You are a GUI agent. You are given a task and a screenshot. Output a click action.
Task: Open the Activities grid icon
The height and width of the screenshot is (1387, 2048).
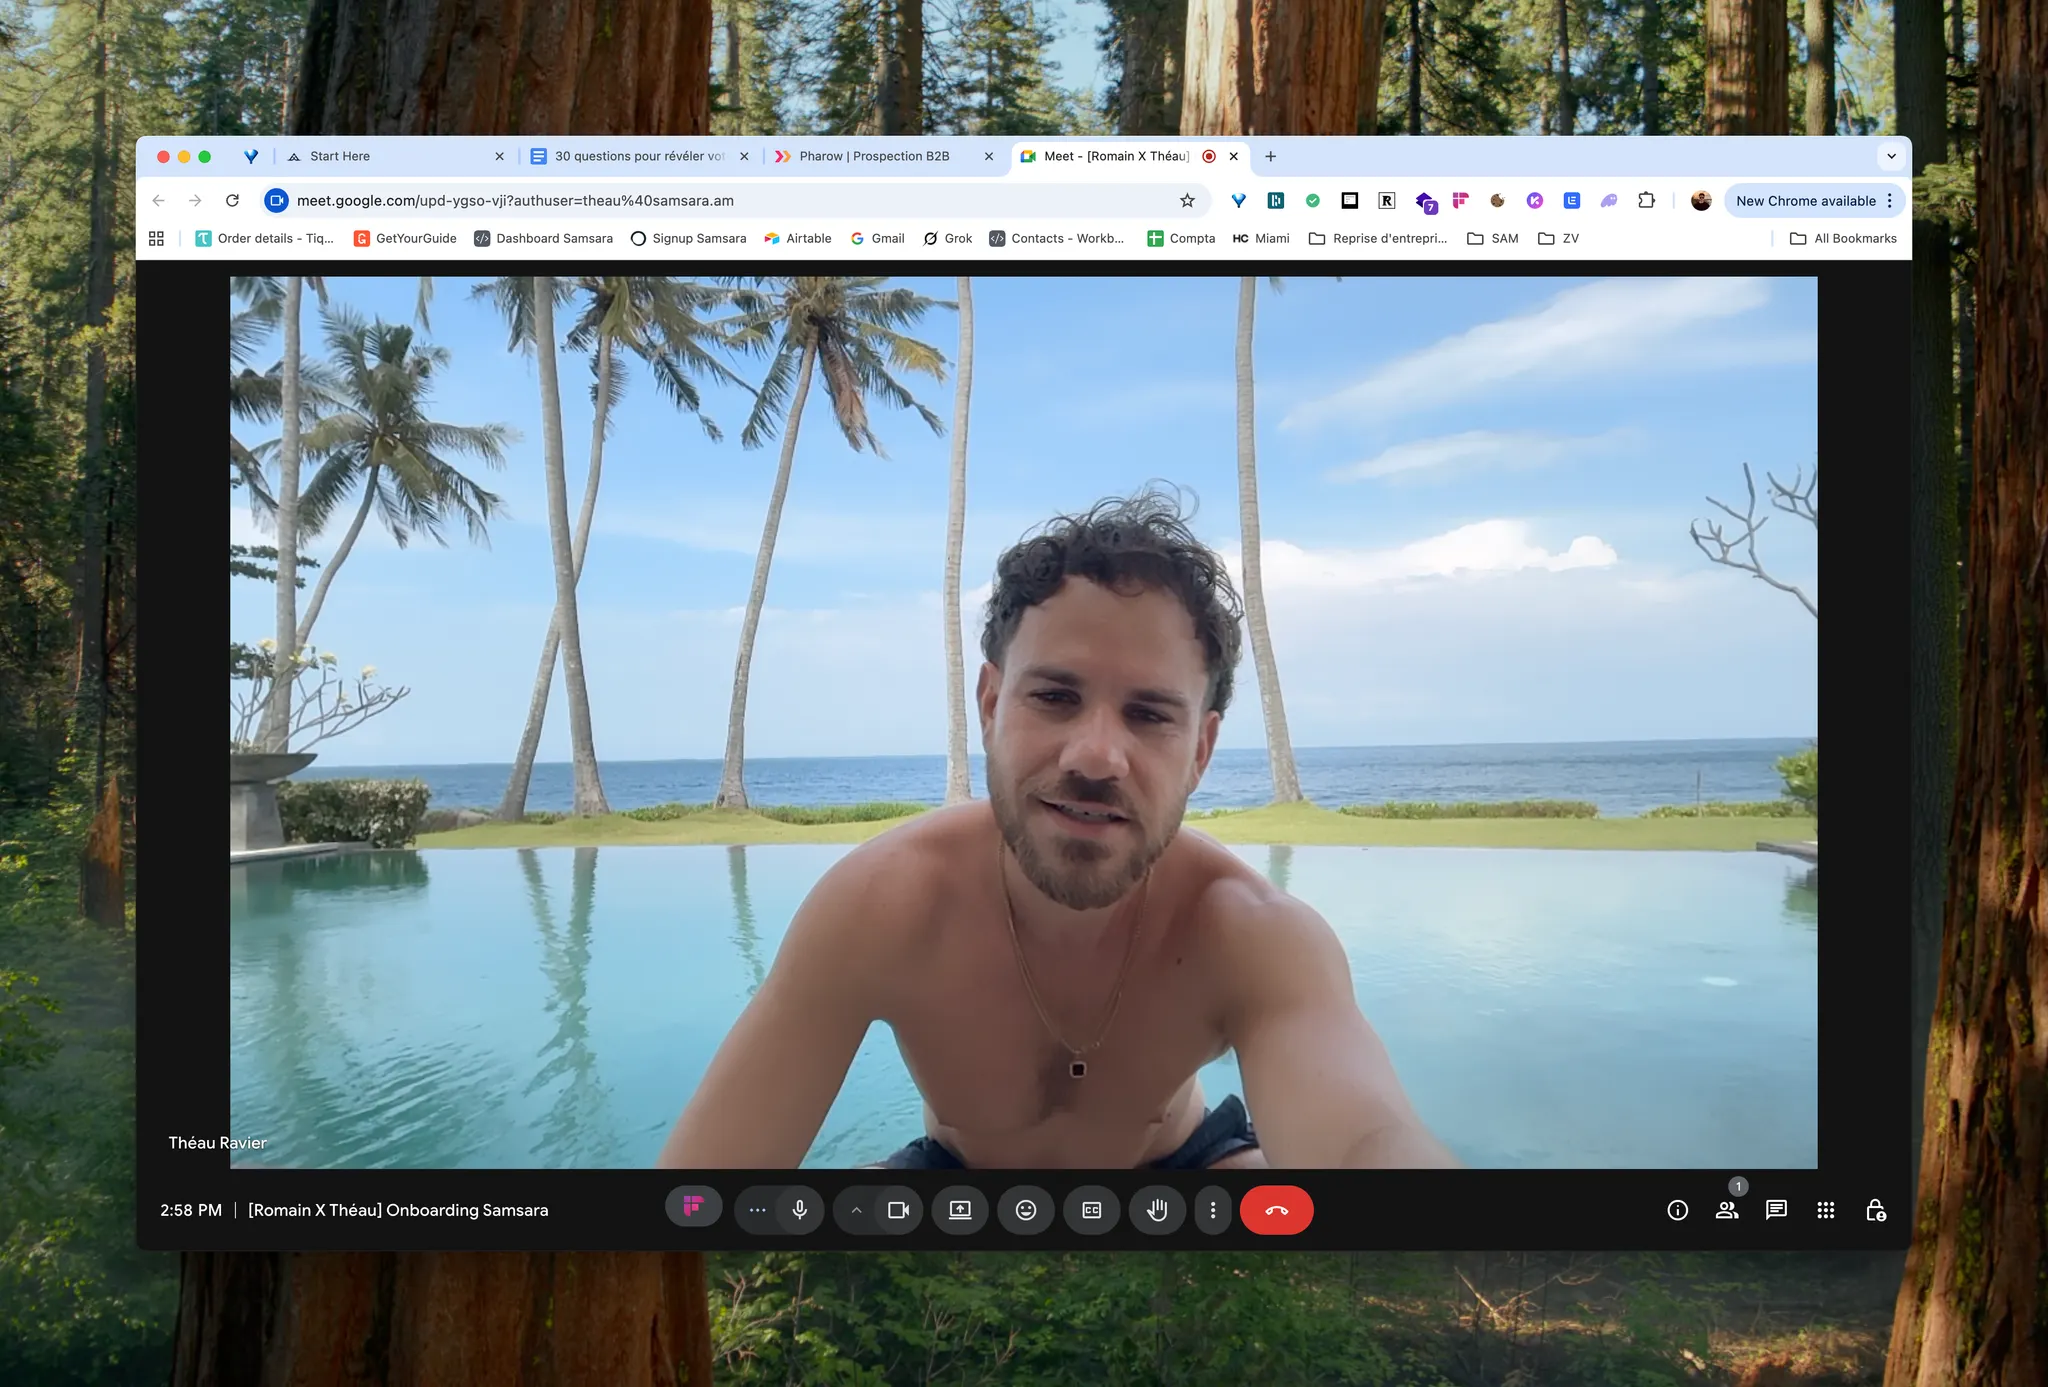pyautogui.click(x=1825, y=1210)
